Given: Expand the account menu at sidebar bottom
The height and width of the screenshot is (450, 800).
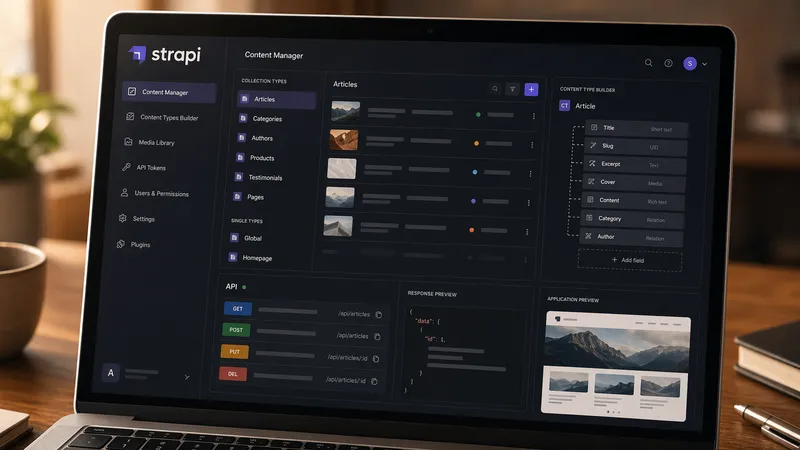Looking at the screenshot, I should (187, 377).
